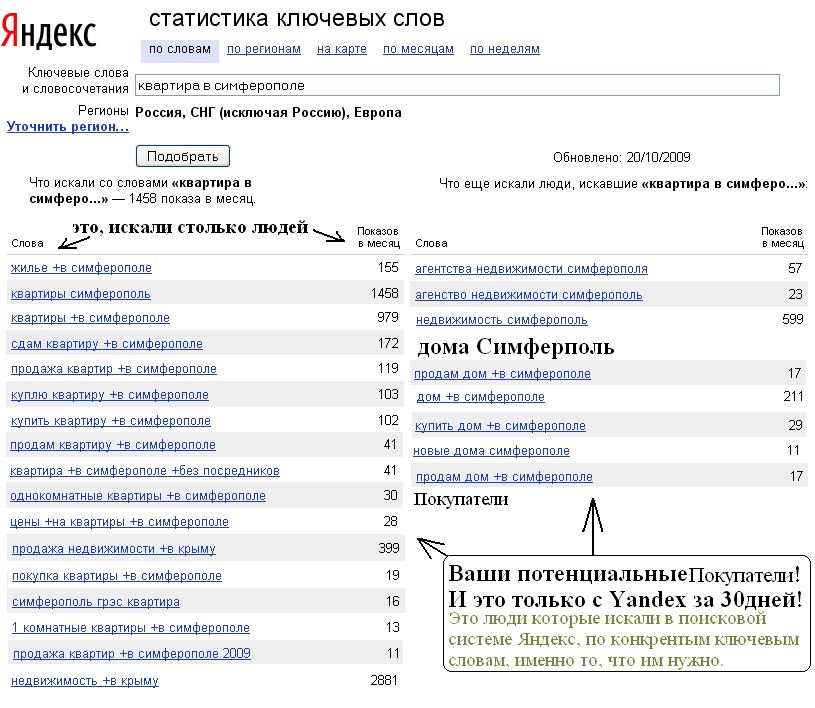Click count 155 for 'жилье +в симферополе'
Screen dimensions: 815x708
(x=388, y=268)
